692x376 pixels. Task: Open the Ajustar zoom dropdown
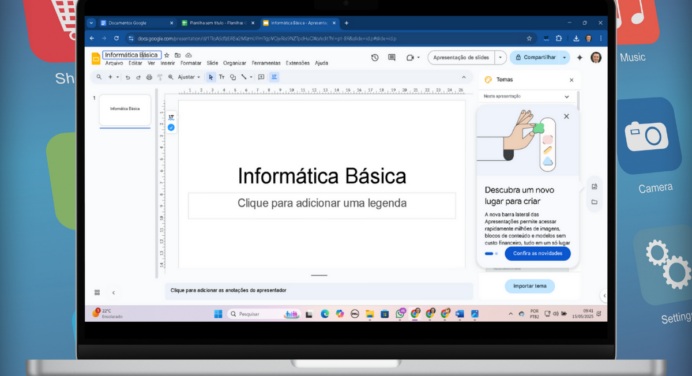pyautogui.click(x=189, y=77)
